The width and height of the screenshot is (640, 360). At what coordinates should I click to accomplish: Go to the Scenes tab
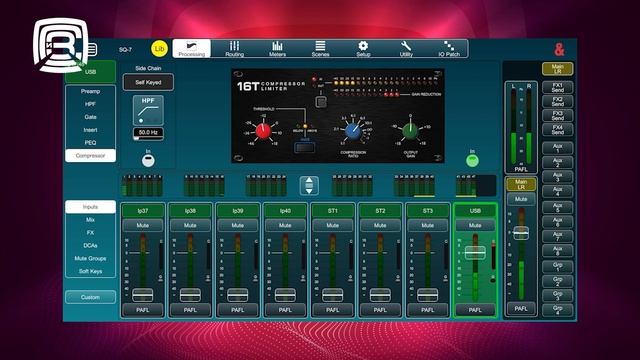[320, 49]
